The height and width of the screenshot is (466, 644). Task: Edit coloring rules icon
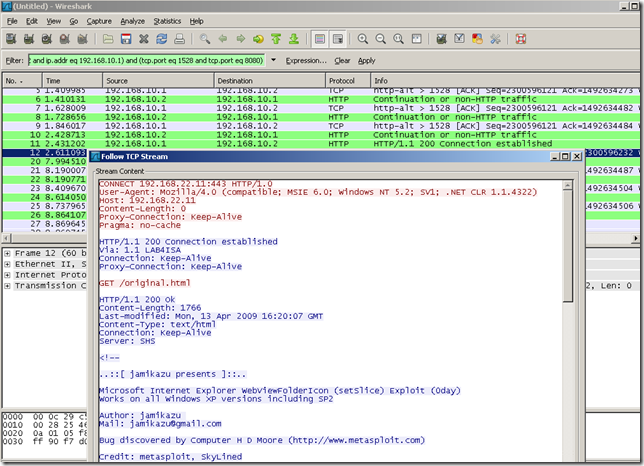tap(477, 39)
